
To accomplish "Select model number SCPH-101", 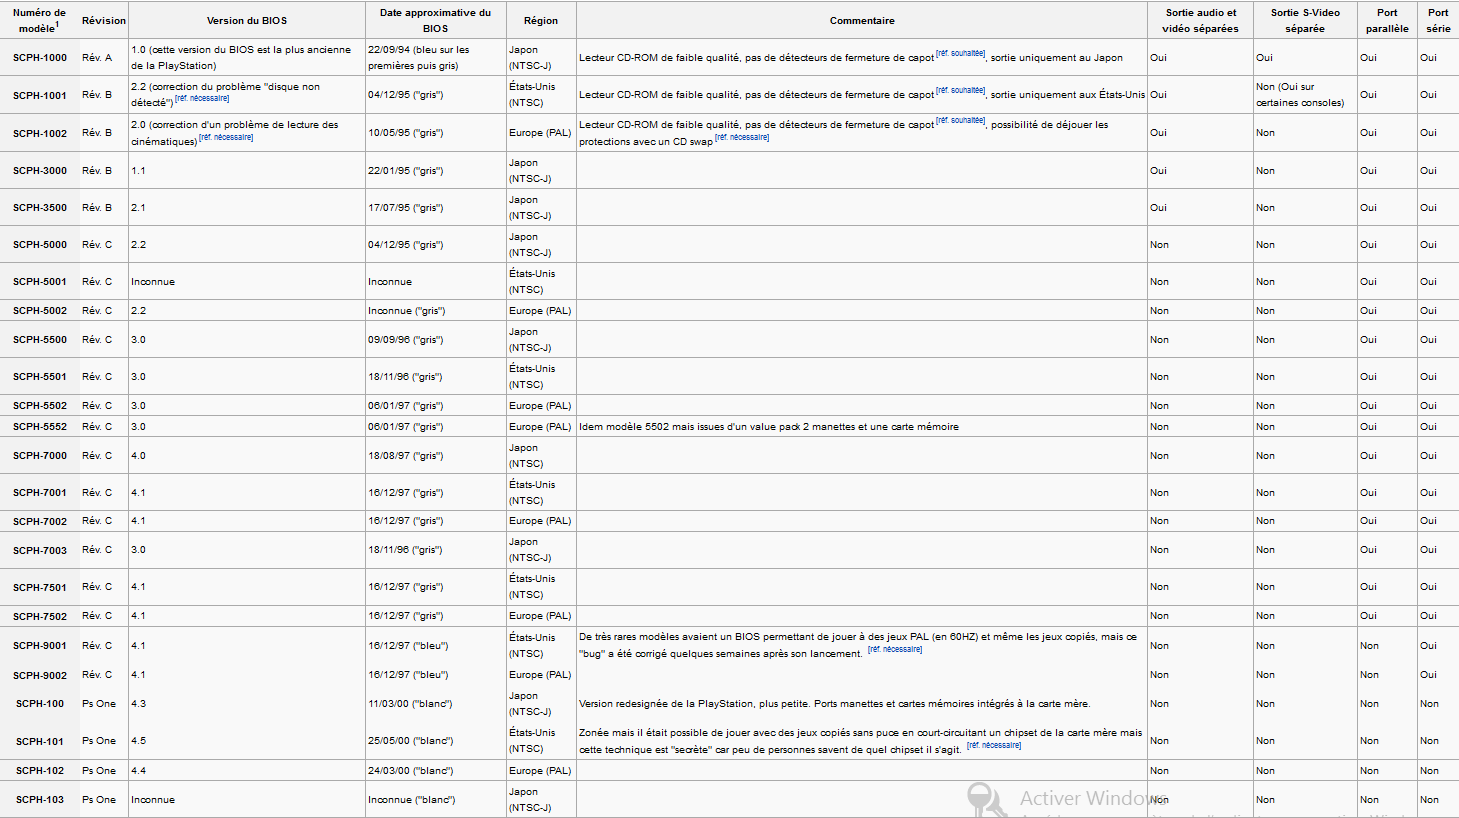I will [40, 742].
